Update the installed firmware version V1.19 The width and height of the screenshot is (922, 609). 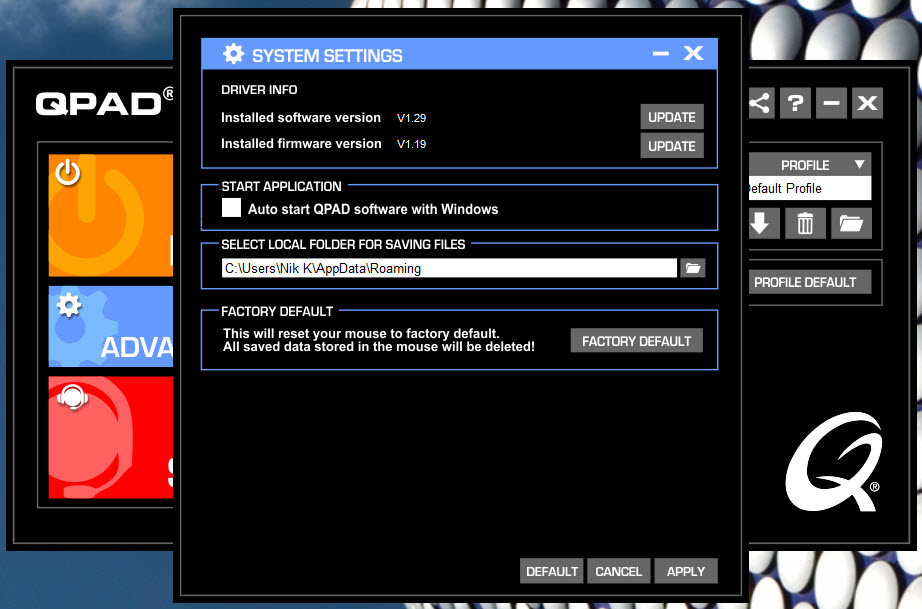(x=672, y=146)
